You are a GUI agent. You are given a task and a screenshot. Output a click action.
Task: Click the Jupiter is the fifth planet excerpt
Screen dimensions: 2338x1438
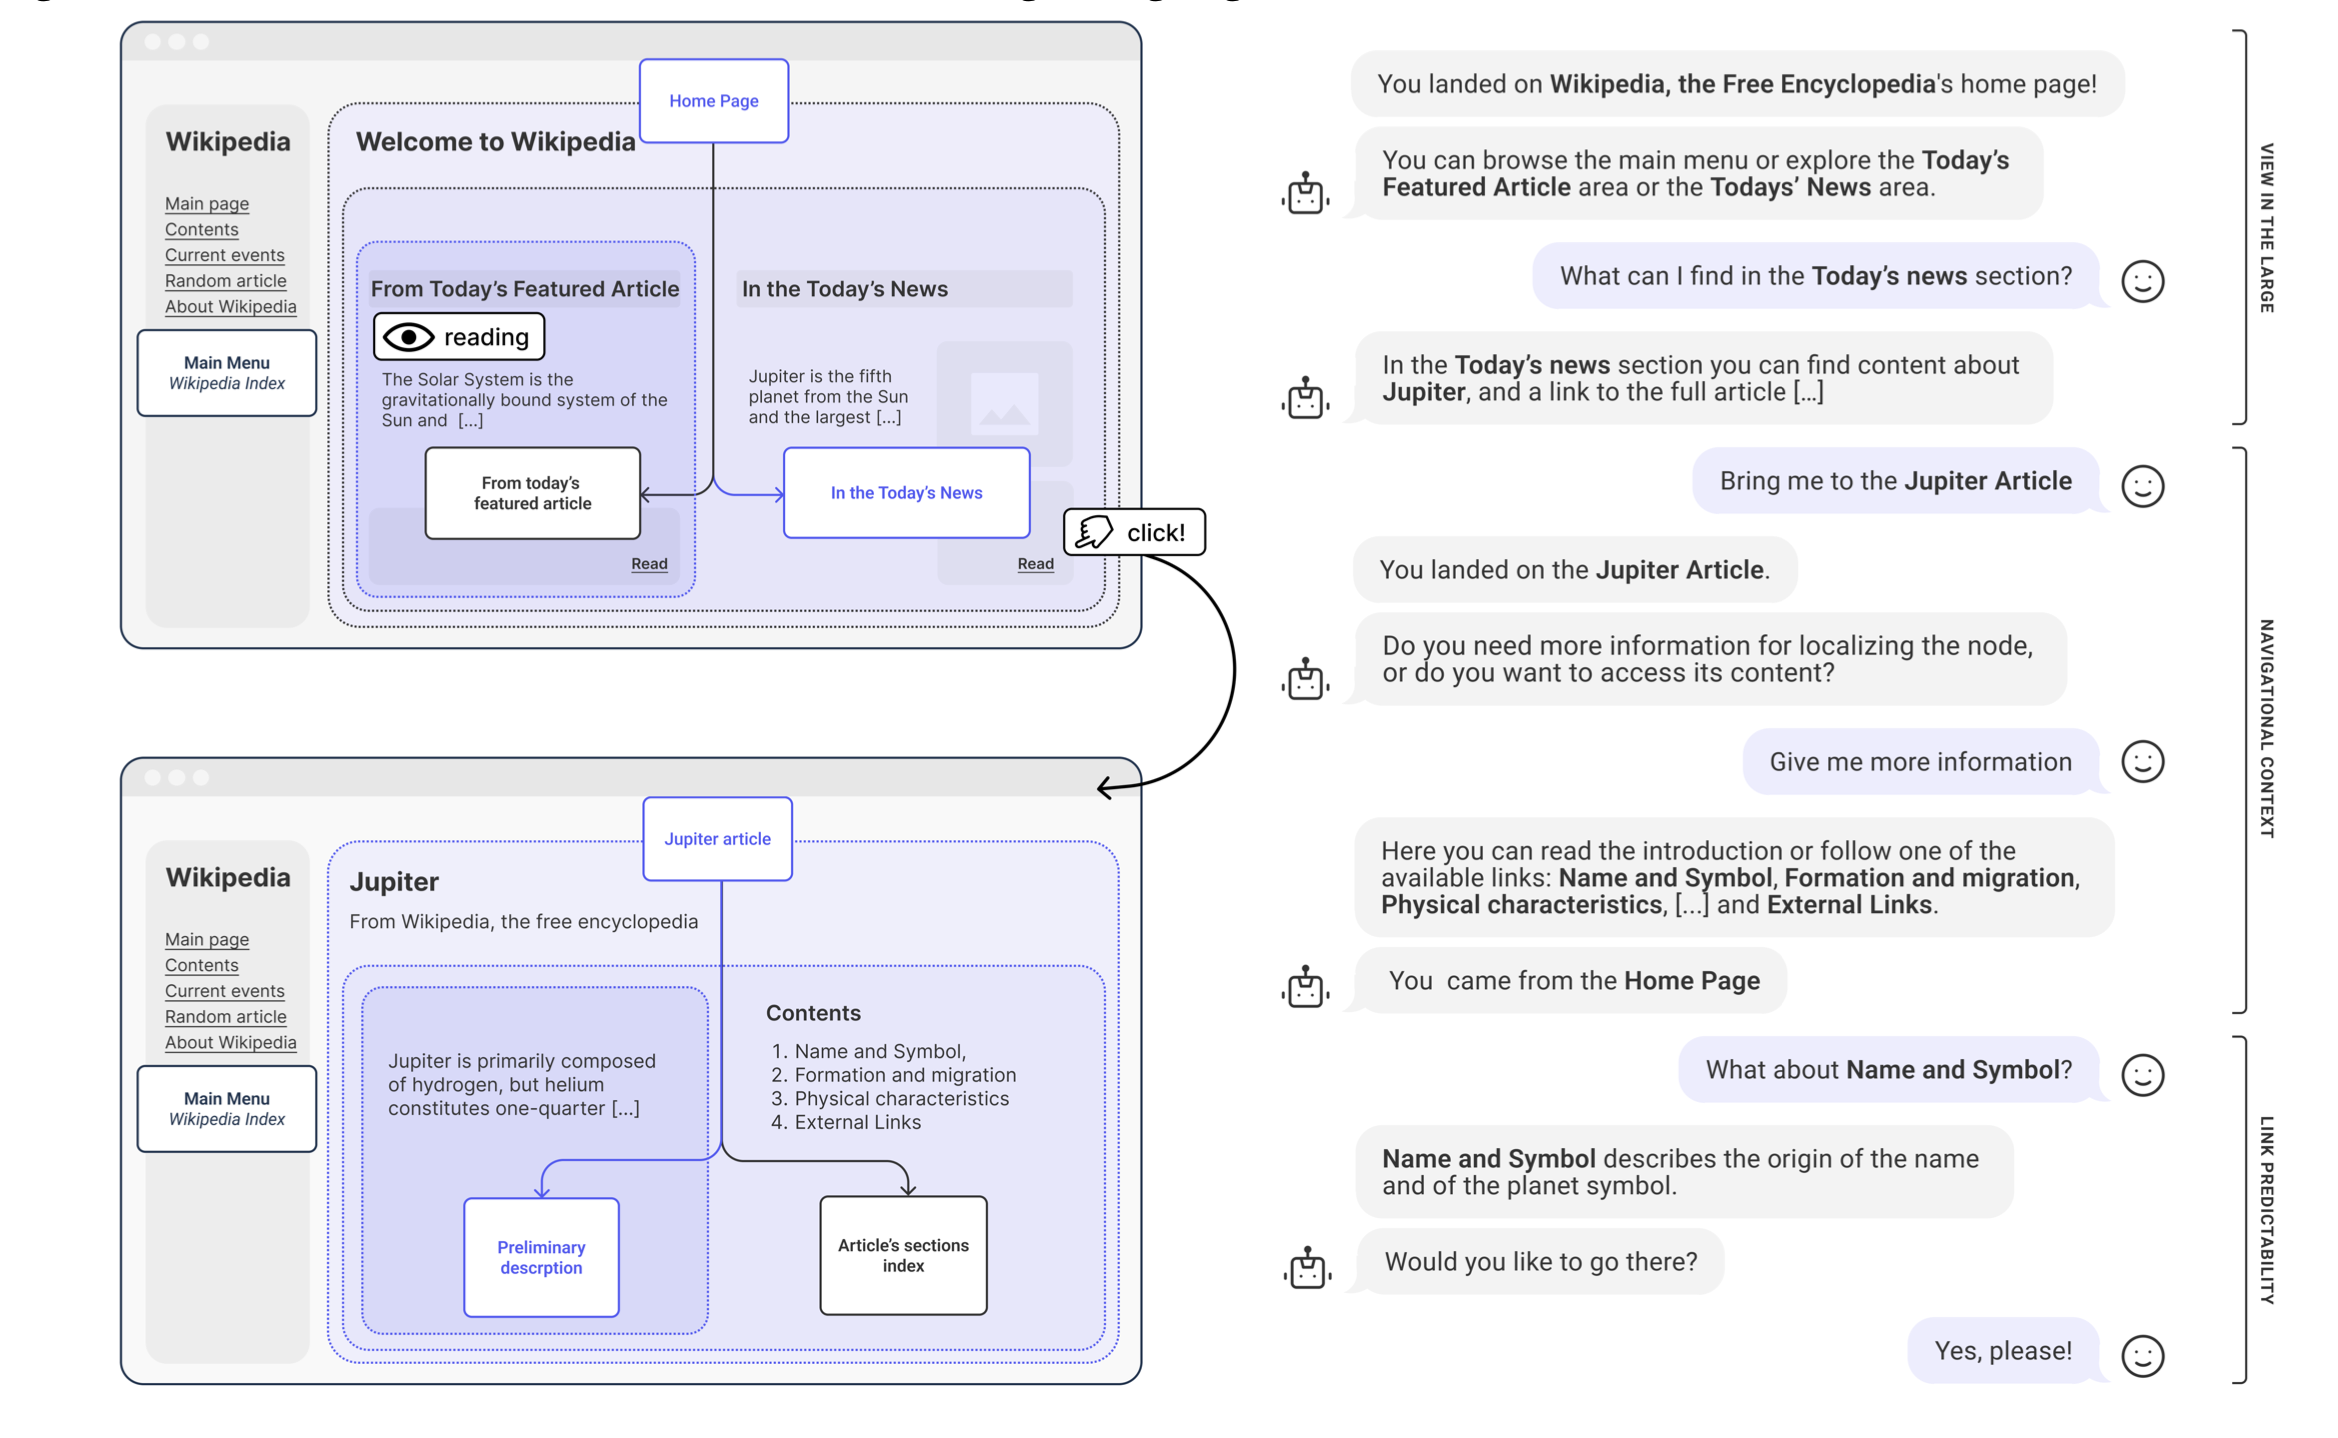(828, 397)
